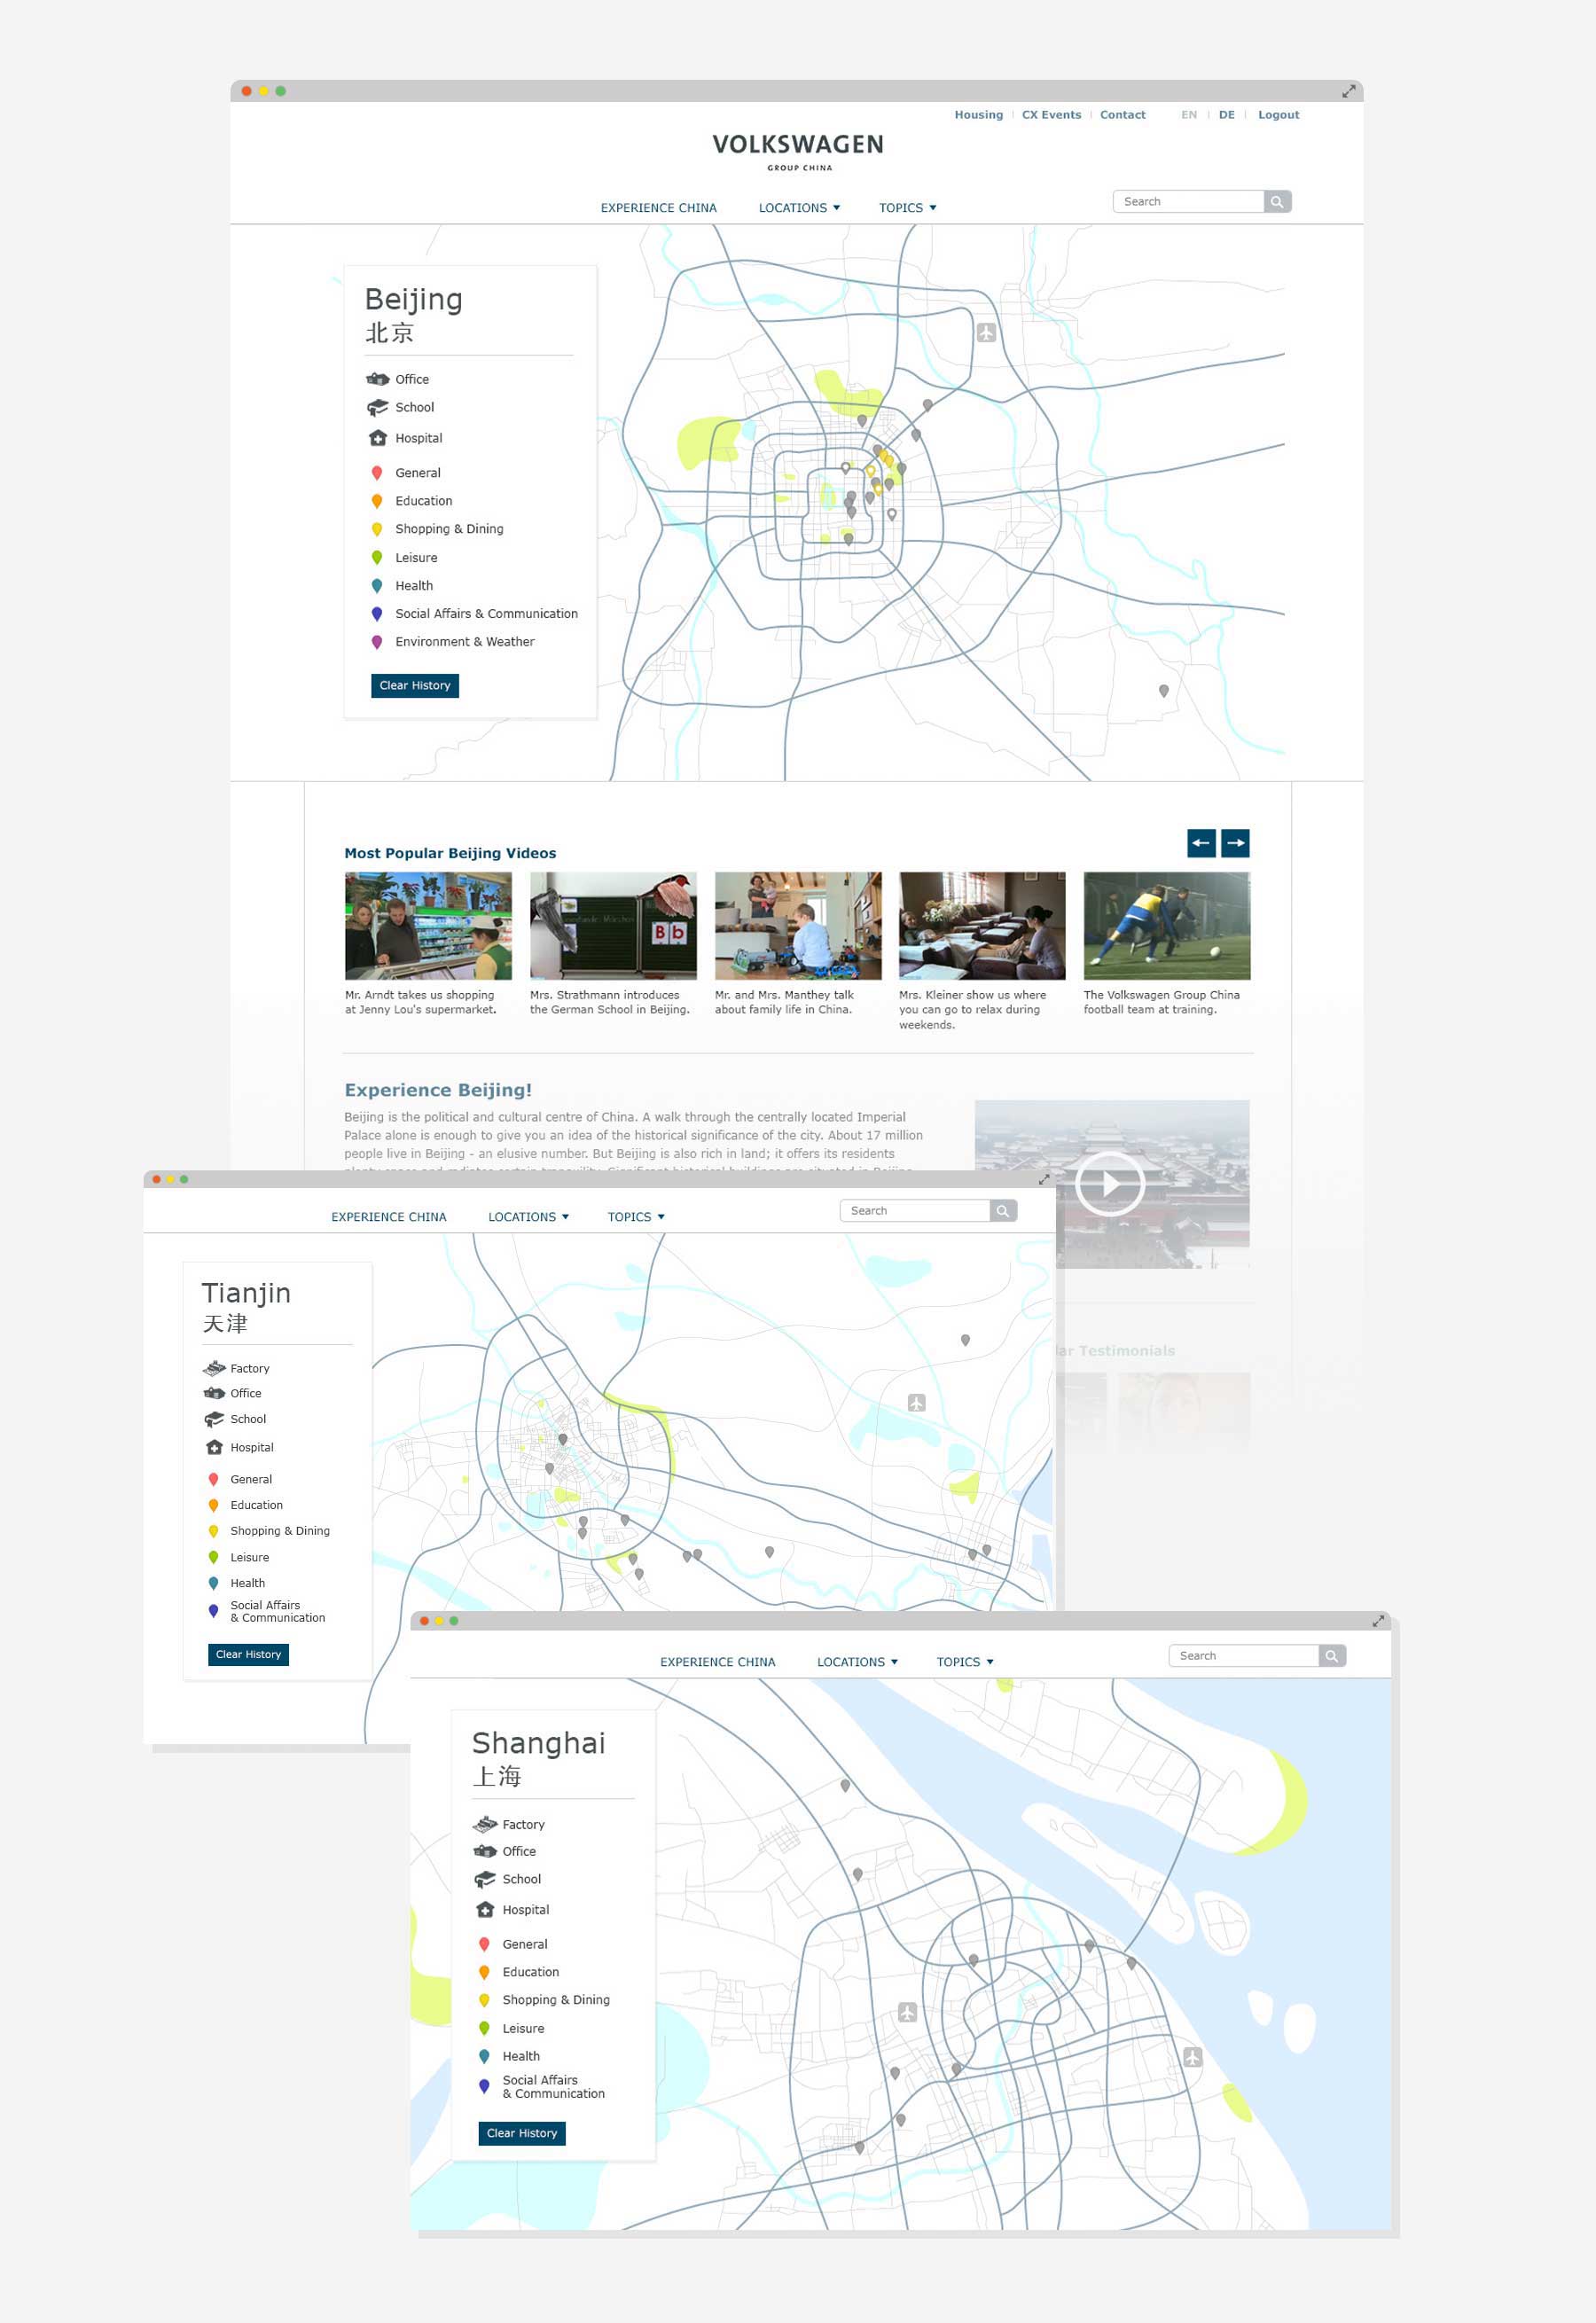Switch language to DE
Image resolution: width=1596 pixels, height=2323 pixels.
click(x=1227, y=115)
